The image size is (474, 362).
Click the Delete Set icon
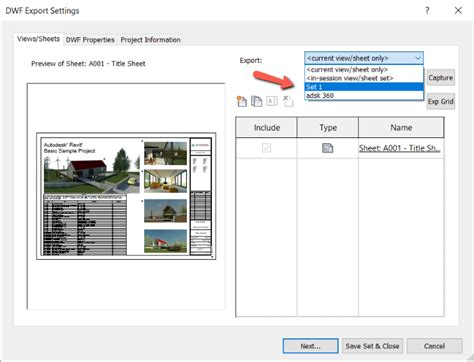[288, 101]
